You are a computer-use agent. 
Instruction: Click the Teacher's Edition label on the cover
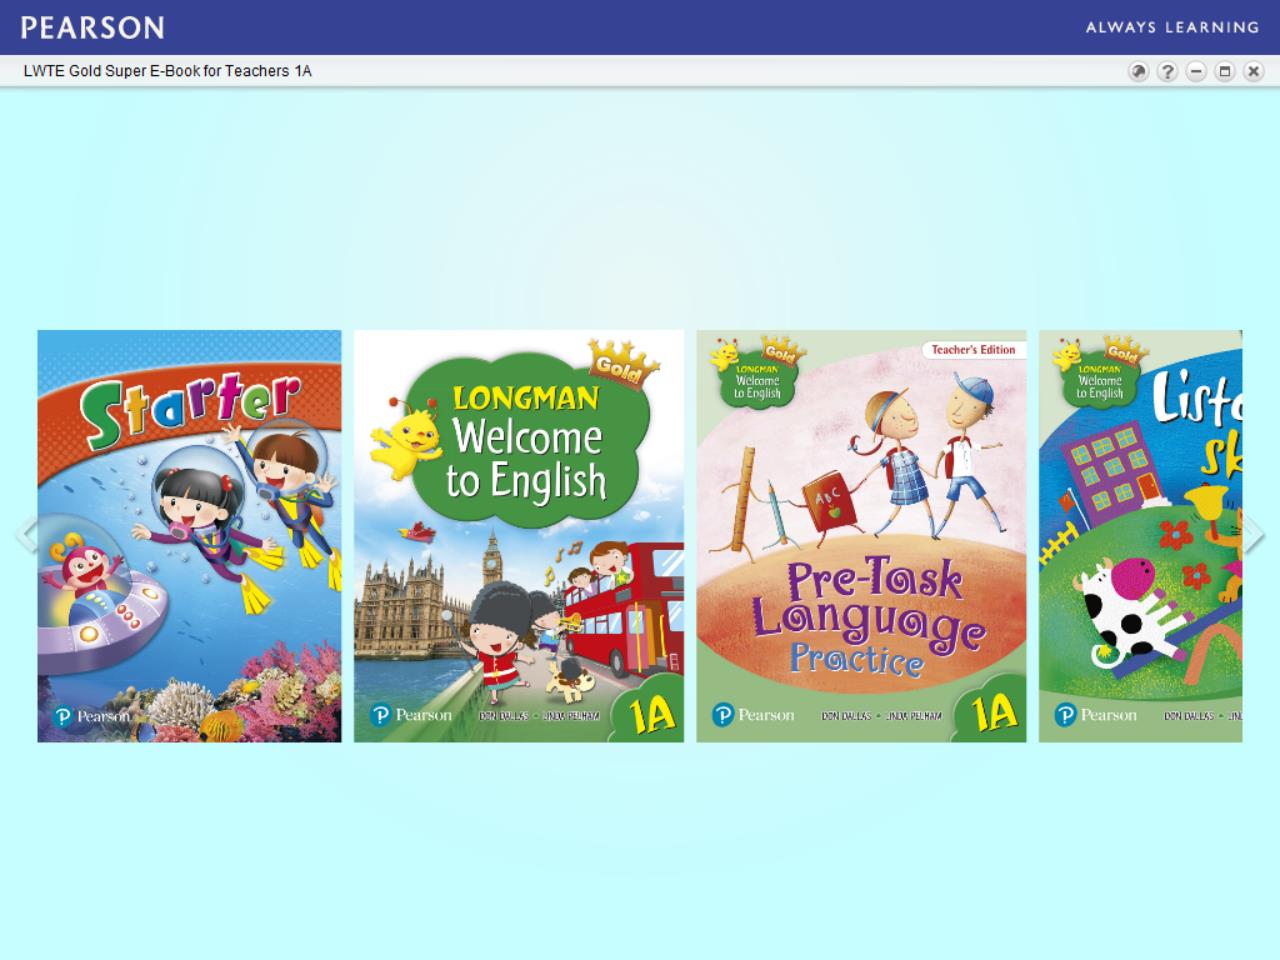[x=972, y=350]
